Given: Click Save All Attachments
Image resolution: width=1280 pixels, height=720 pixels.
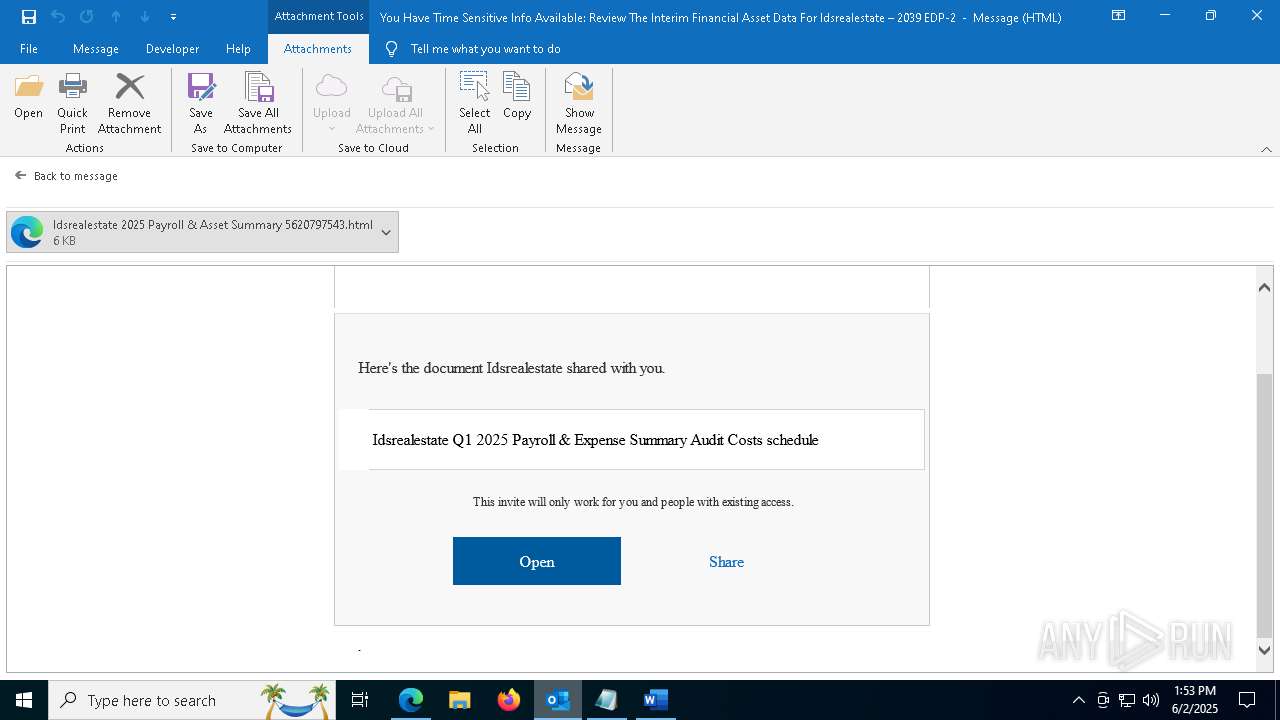Looking at the screenshot, I should (x=258, y=104).
